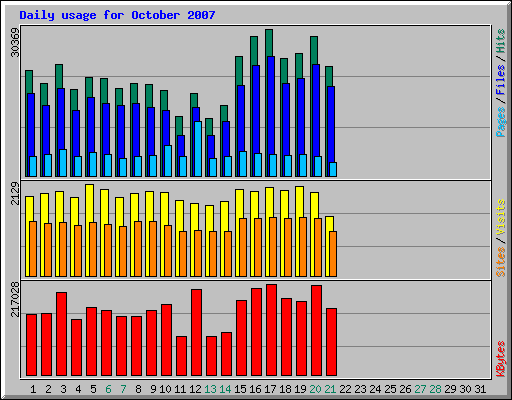Select the orange sites bar for day 21
The width and height of the screenshot is (512, 400).
click(x=333, y=254)
